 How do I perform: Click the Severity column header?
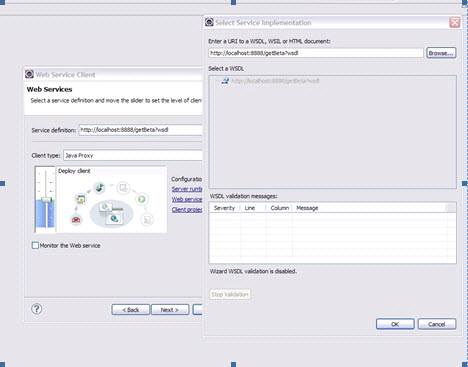[224, 208]
